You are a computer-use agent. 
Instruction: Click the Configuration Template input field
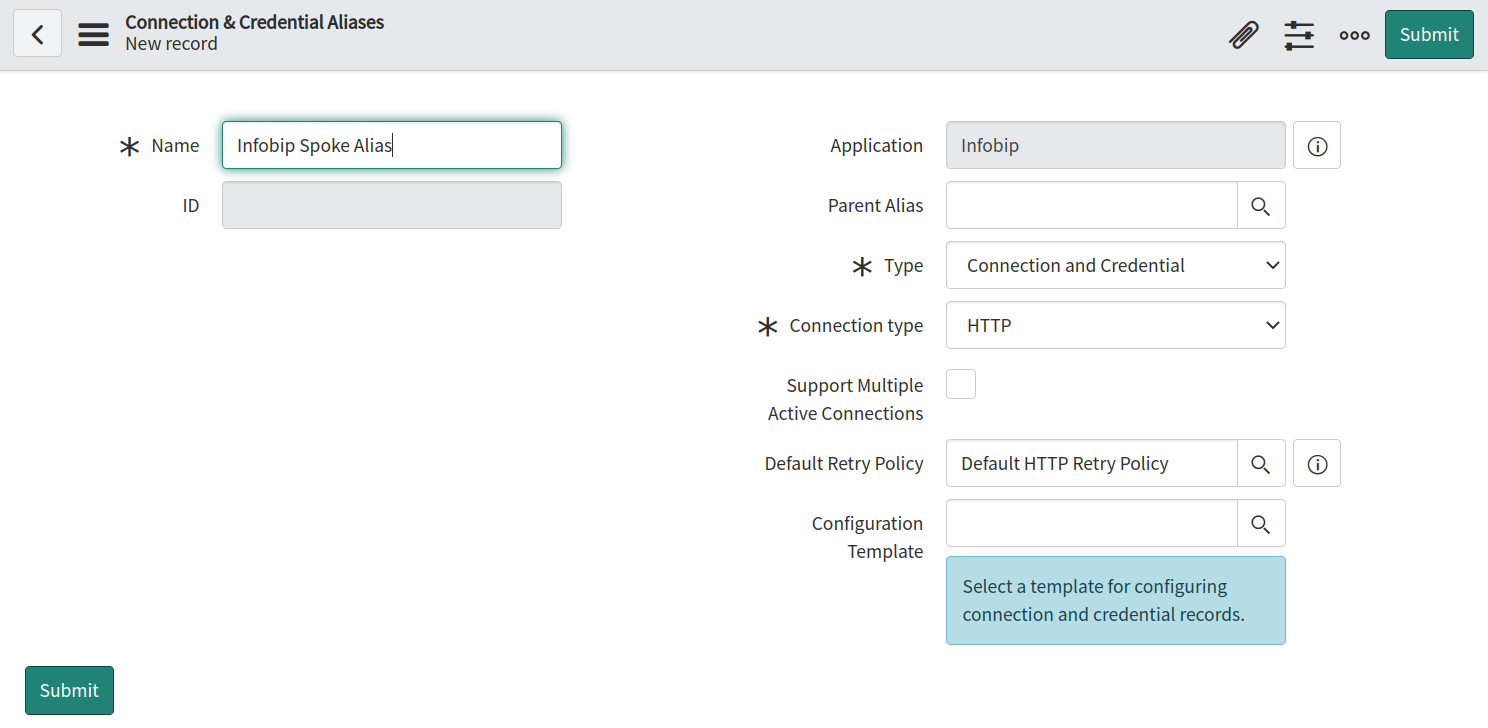1091,524
